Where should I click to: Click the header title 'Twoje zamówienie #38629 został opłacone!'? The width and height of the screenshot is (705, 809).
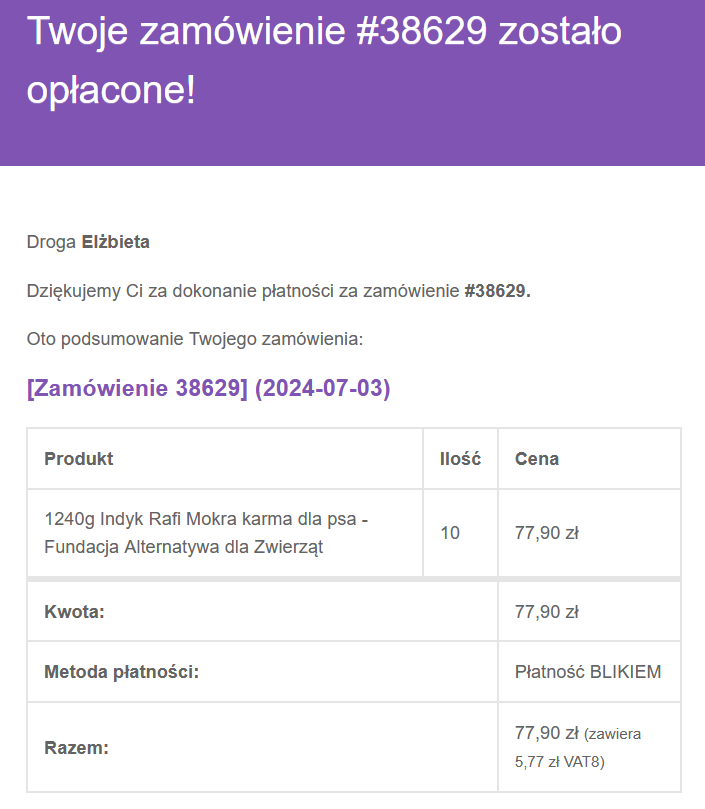(x=324, y=59)
